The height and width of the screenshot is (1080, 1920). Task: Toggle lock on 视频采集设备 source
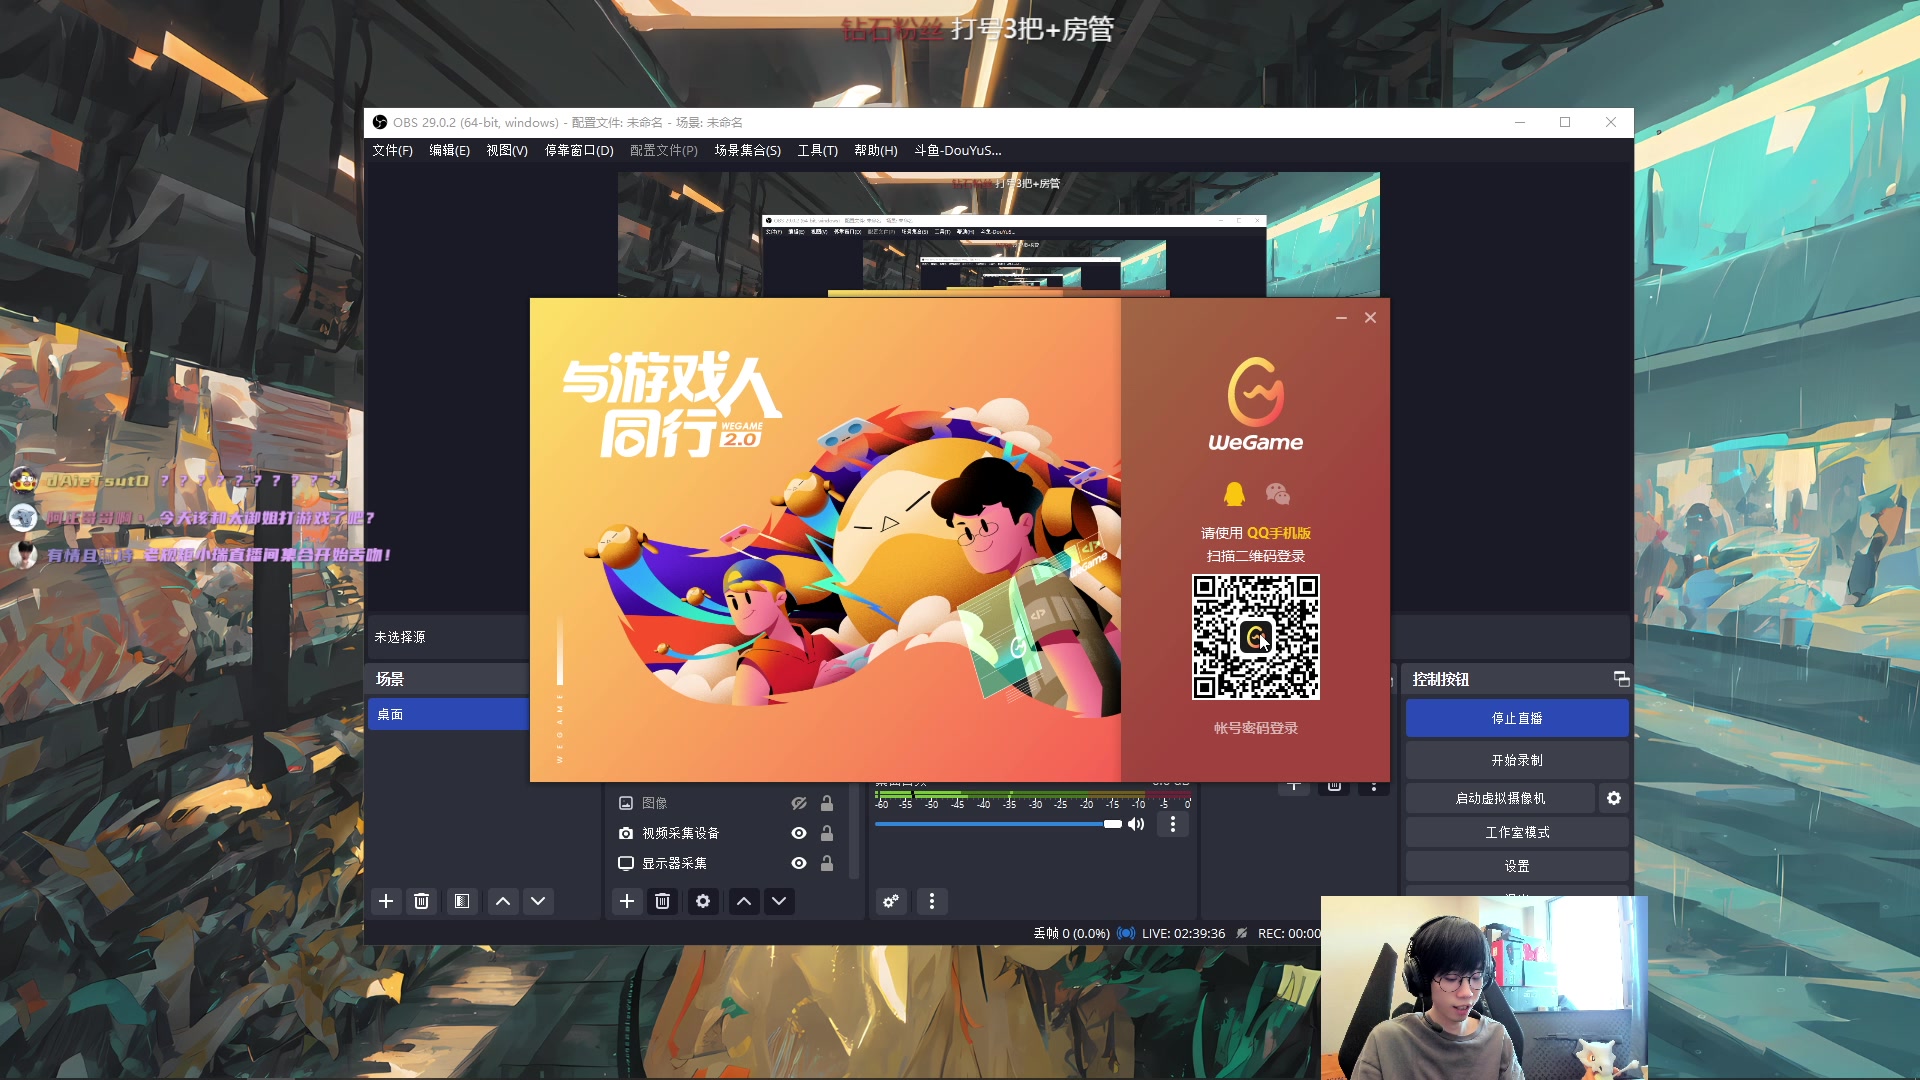pos(827,833)
